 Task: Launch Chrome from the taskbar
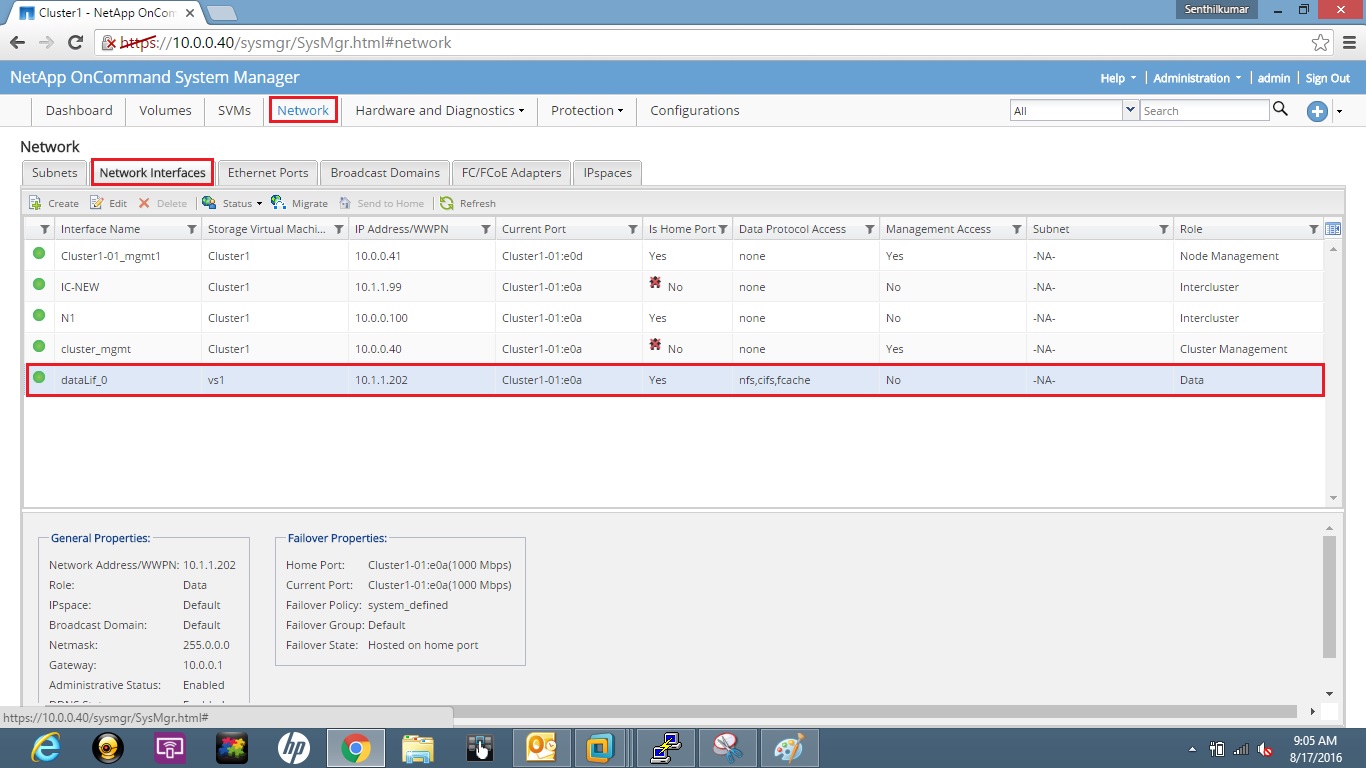click(355, 747)
